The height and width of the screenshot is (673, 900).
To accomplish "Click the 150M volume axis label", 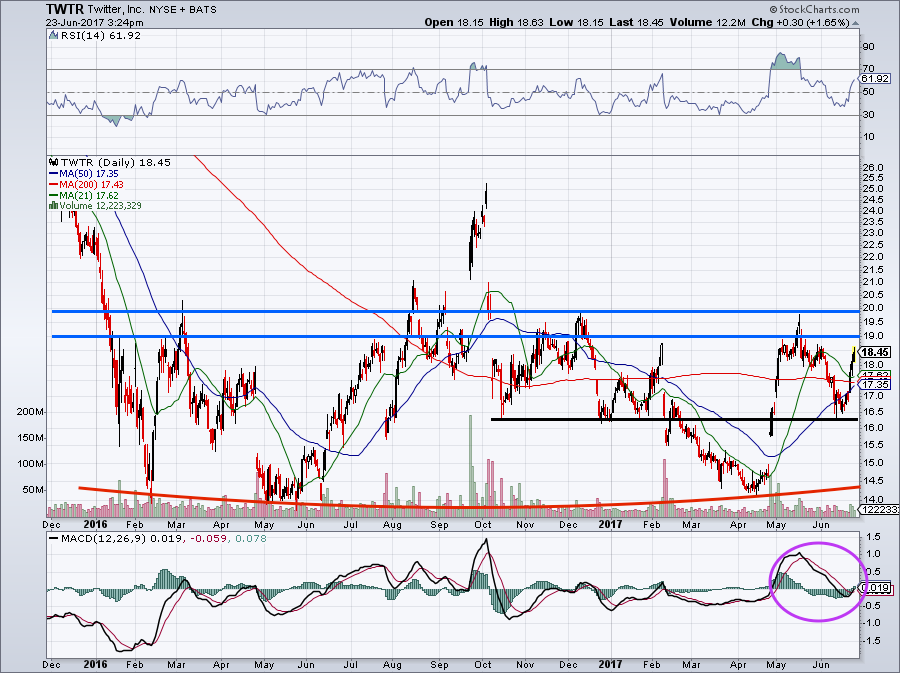I will [30, 438].
